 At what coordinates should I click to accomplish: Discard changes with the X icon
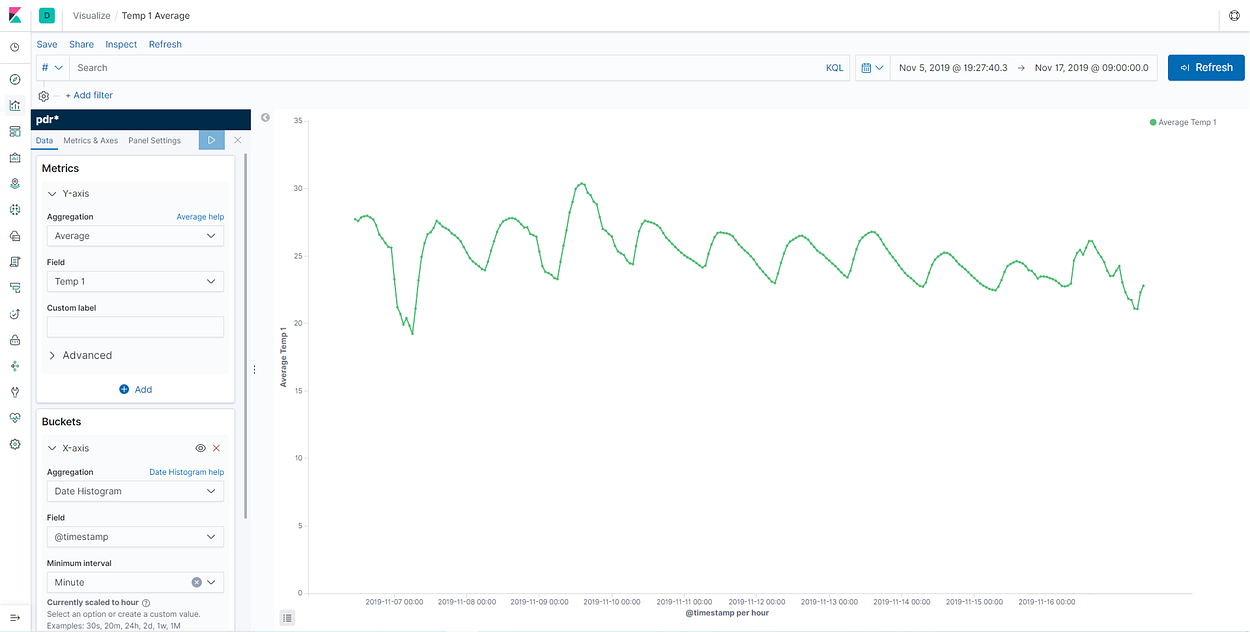[237, 140]
